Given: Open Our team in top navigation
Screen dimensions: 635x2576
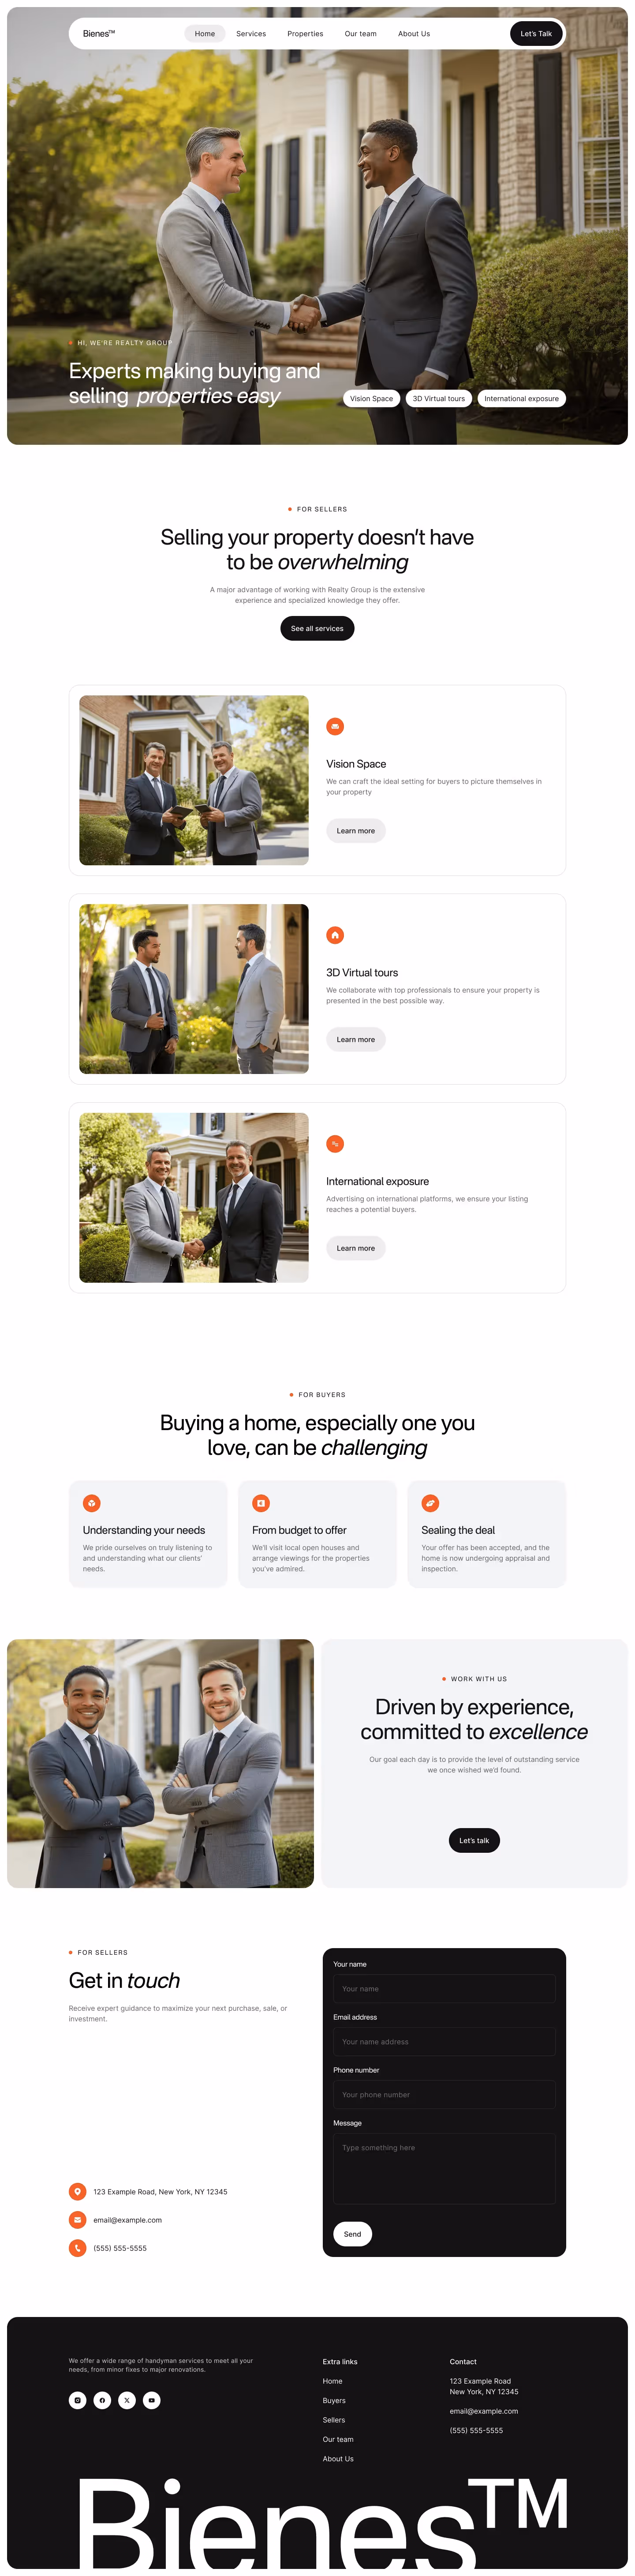Looking at the screenshot, I should coord(361,34).
